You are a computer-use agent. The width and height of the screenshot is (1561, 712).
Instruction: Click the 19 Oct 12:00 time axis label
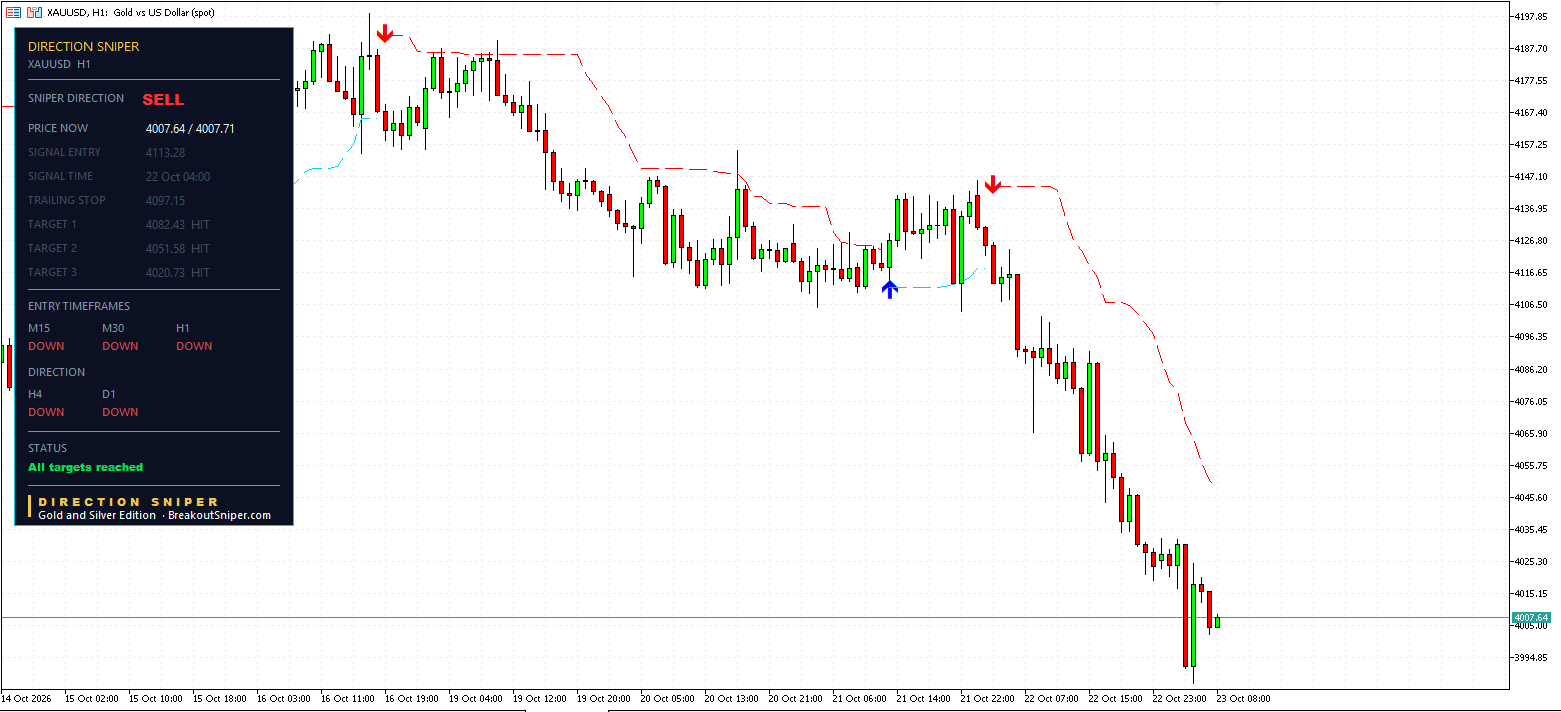(x=542, y=699)
